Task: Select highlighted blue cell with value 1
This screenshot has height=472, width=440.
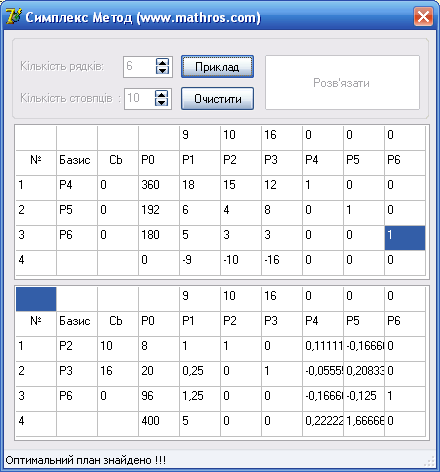Action: pos(405,238)
